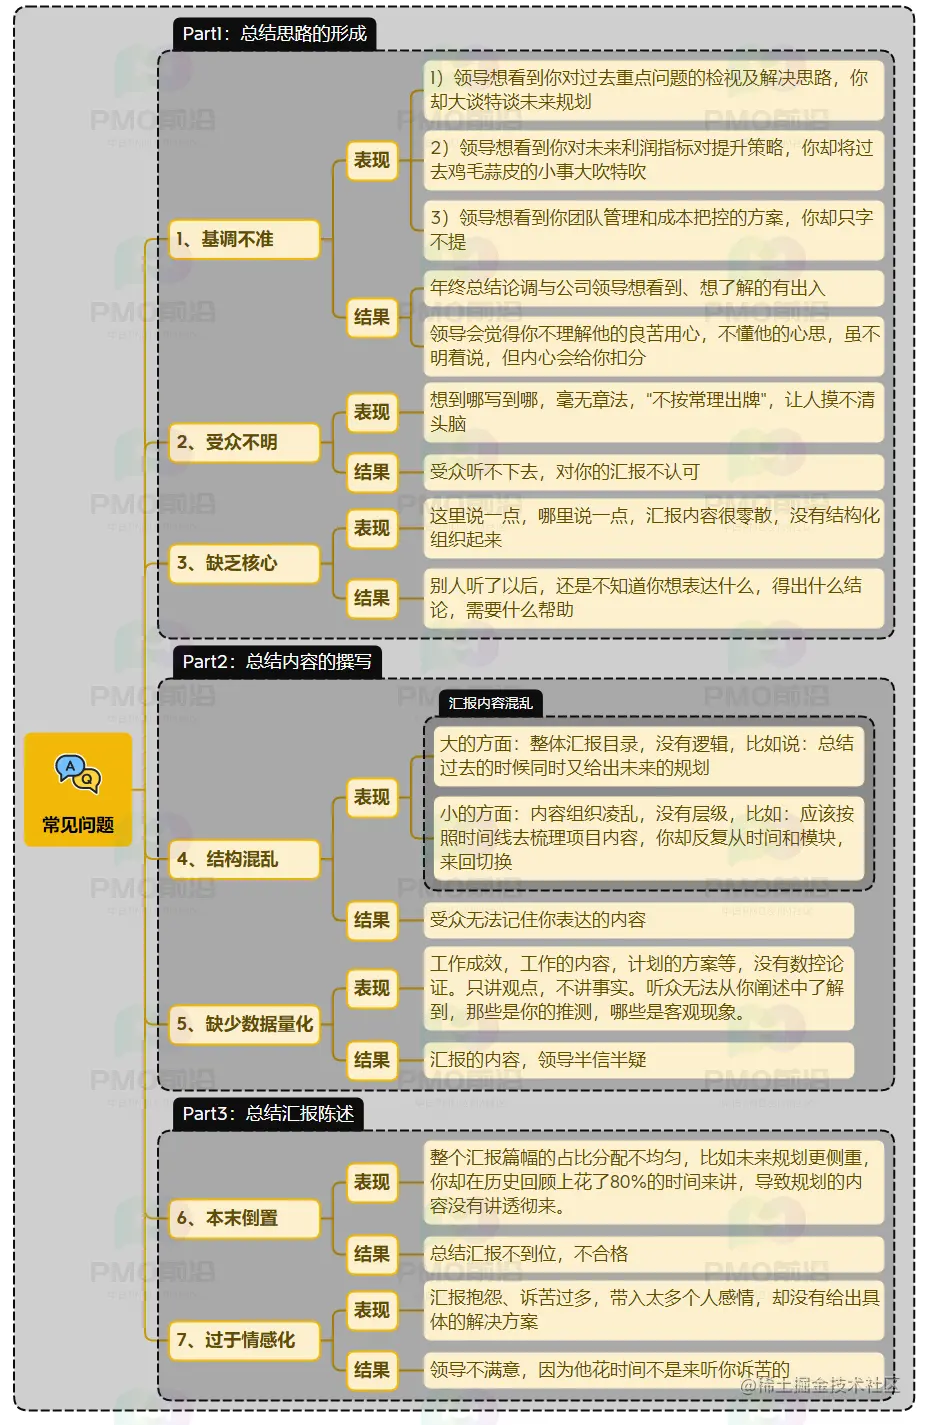Viewport: 930px width, 1425px height.
Task: Select the 汇报内容混乱 group label
Action: pos(490,703)
